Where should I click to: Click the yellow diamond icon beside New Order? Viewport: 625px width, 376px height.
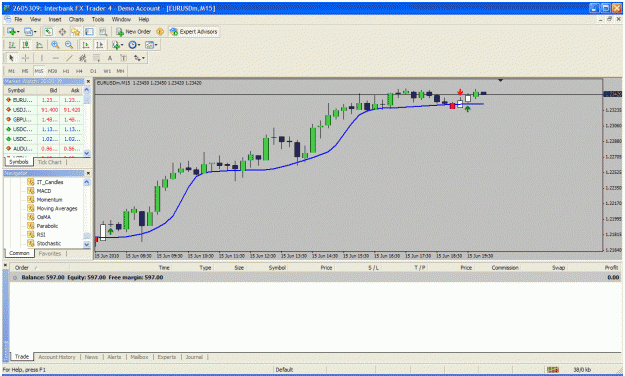tap(160, 31)
